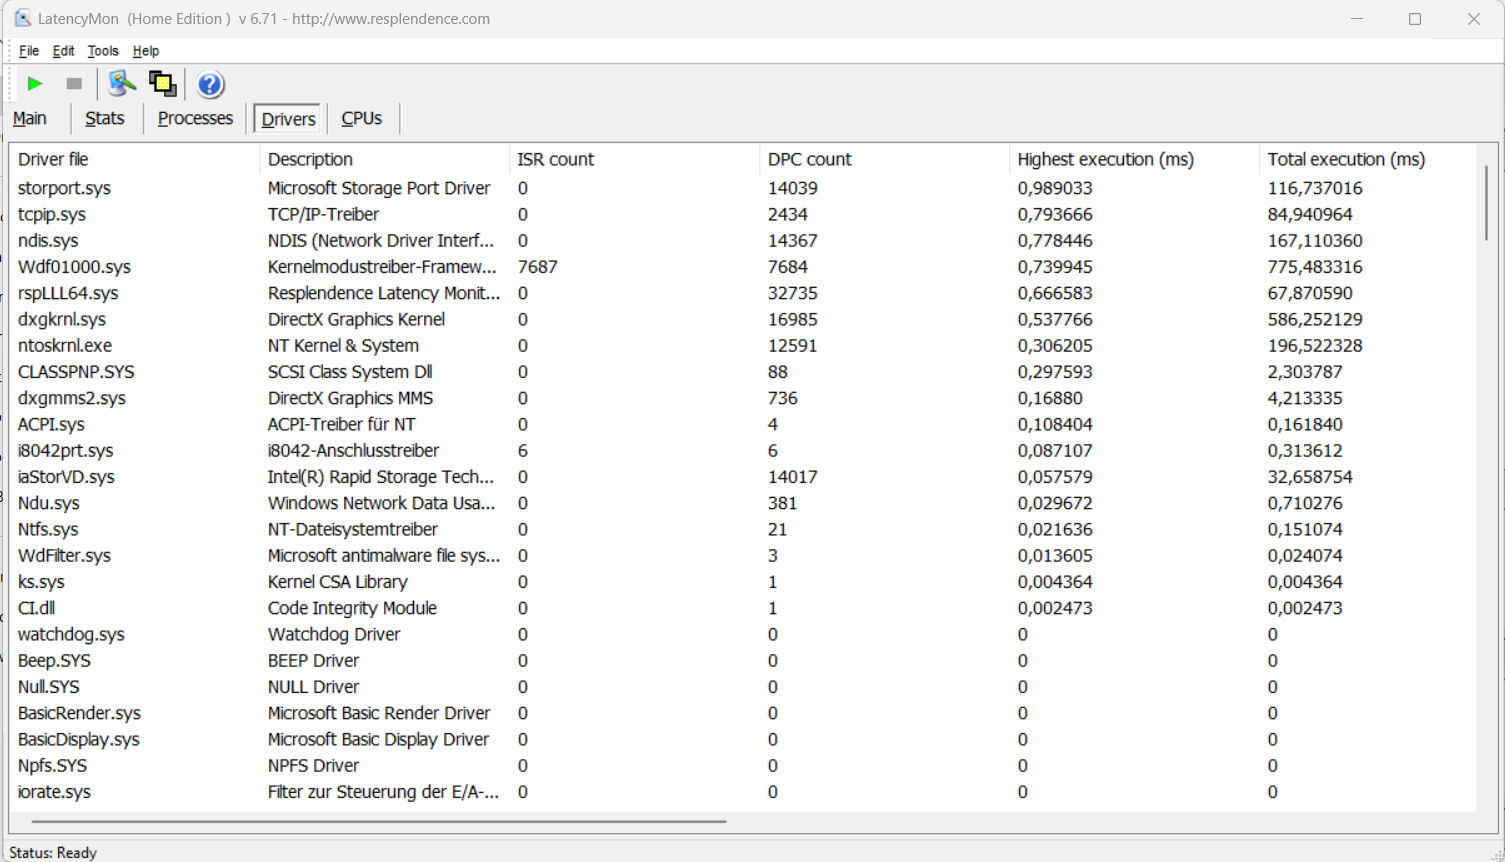Click the vertical scrollbar thumb on the right
Screen dimensions: 1505x862
pos(1486,203)
